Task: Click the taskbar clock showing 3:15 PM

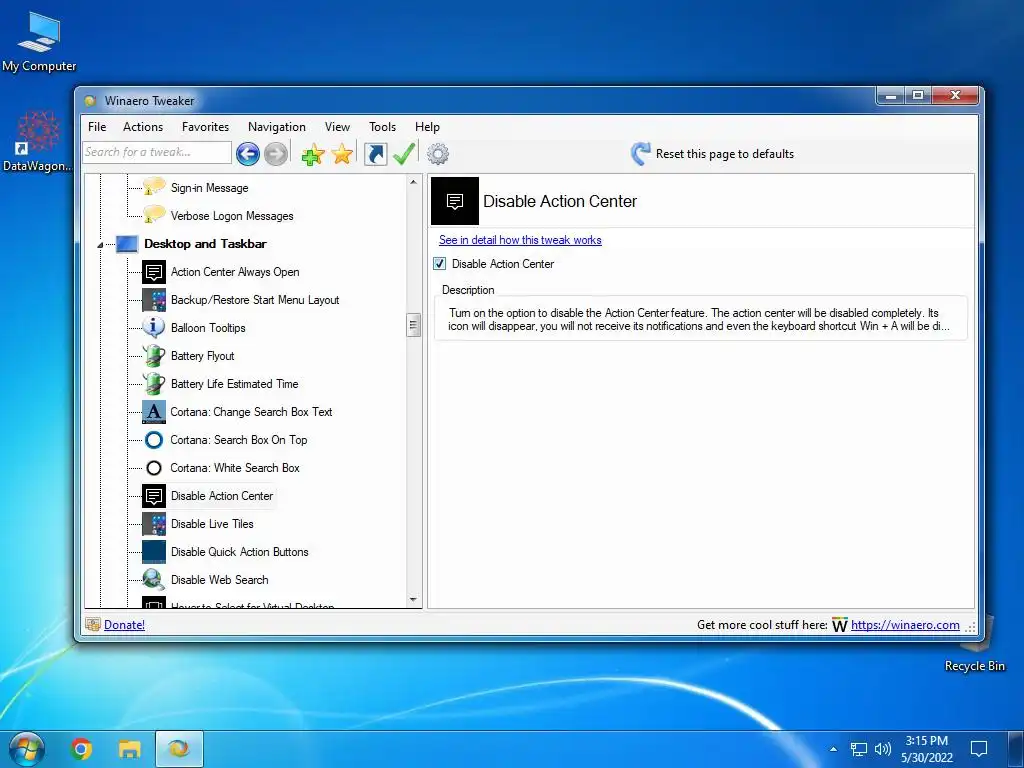Action: click(x=927, y=749)
